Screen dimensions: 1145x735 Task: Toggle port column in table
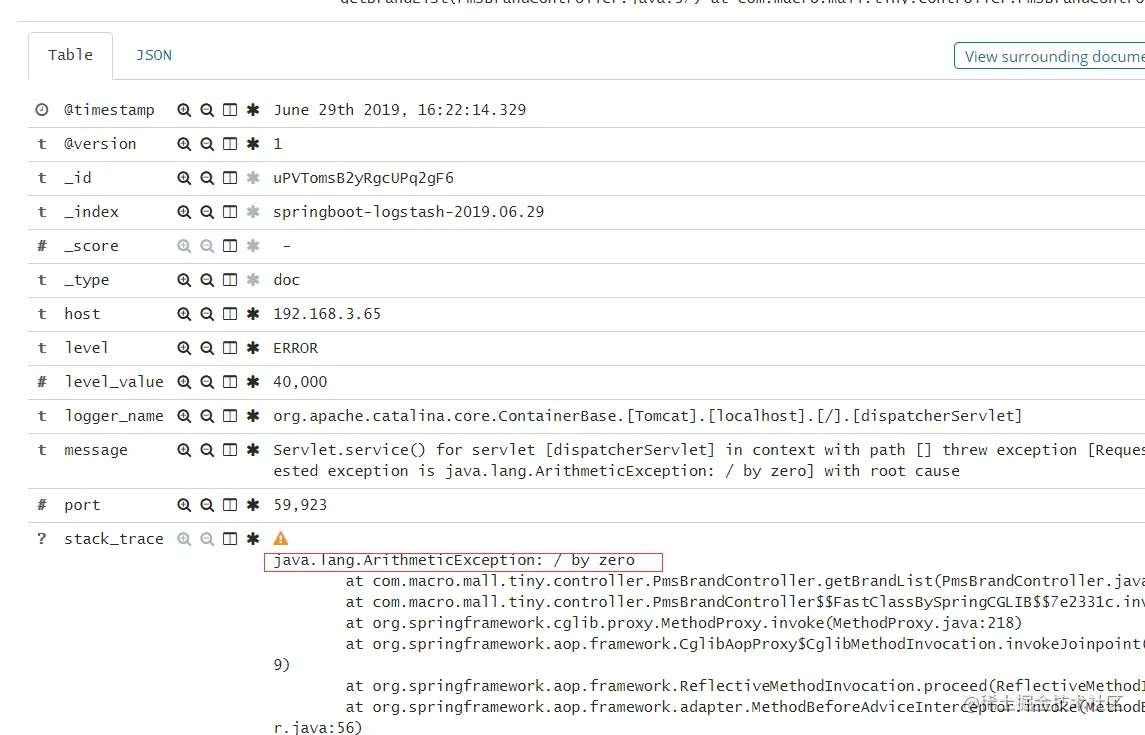[230, 505]
